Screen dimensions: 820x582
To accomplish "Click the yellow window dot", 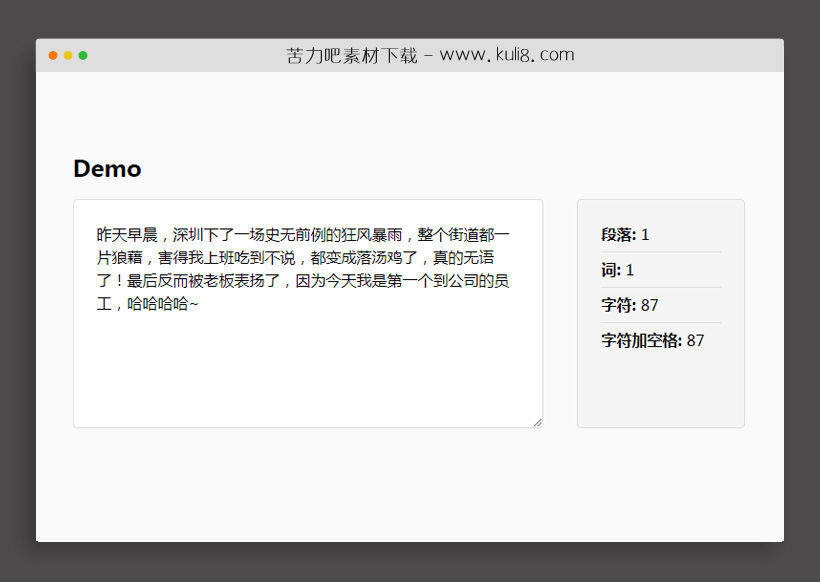I will [66, 56].
